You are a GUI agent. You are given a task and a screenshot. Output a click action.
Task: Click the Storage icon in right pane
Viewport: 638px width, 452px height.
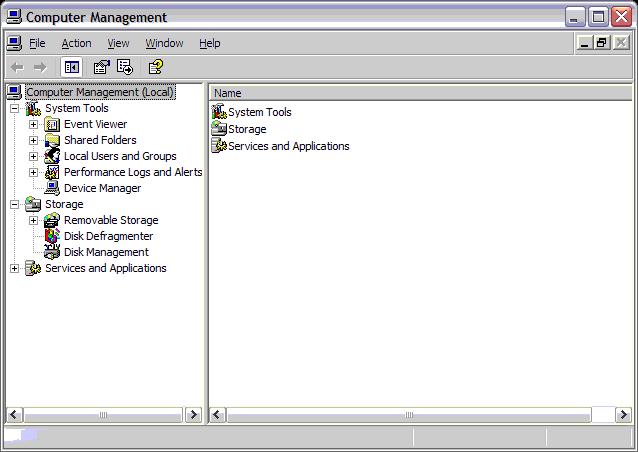click(220, 129)
